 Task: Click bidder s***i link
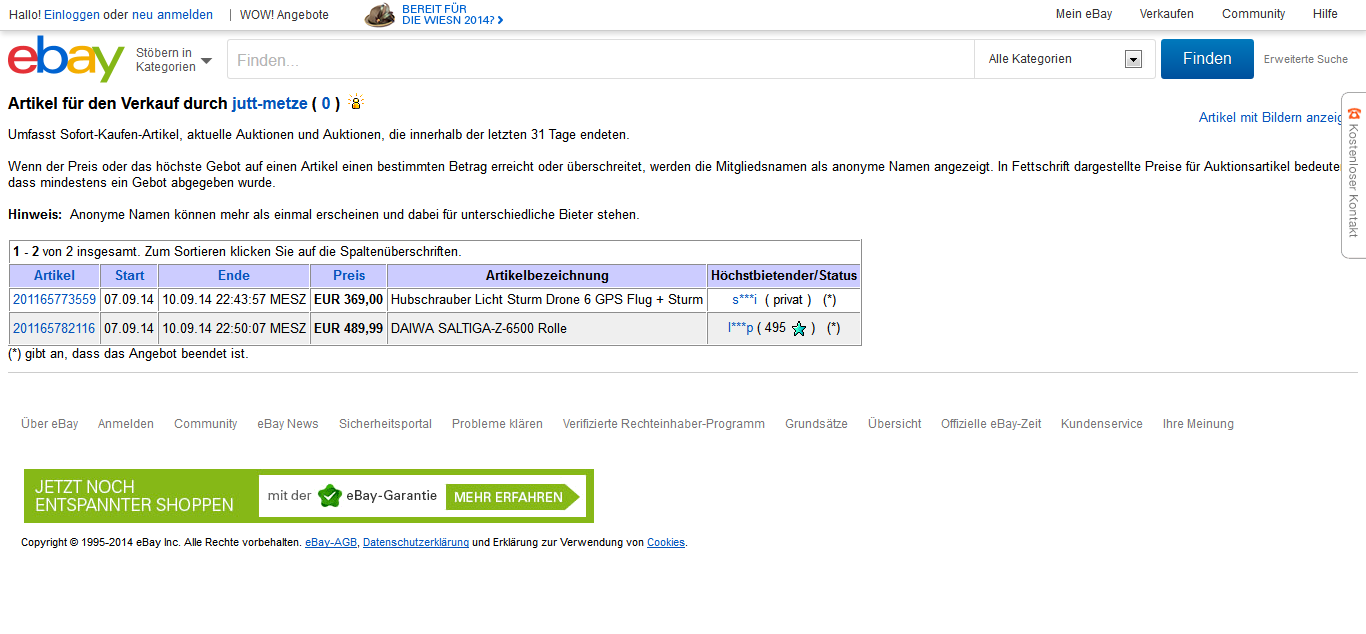coord(745,300)
